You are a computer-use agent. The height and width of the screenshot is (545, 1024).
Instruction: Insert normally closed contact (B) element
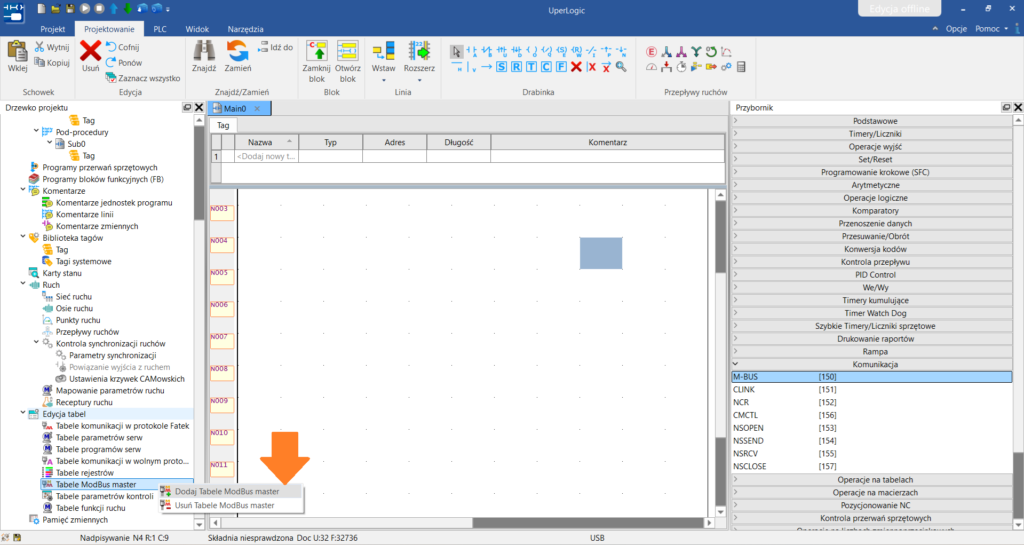[x=487, y=52]
